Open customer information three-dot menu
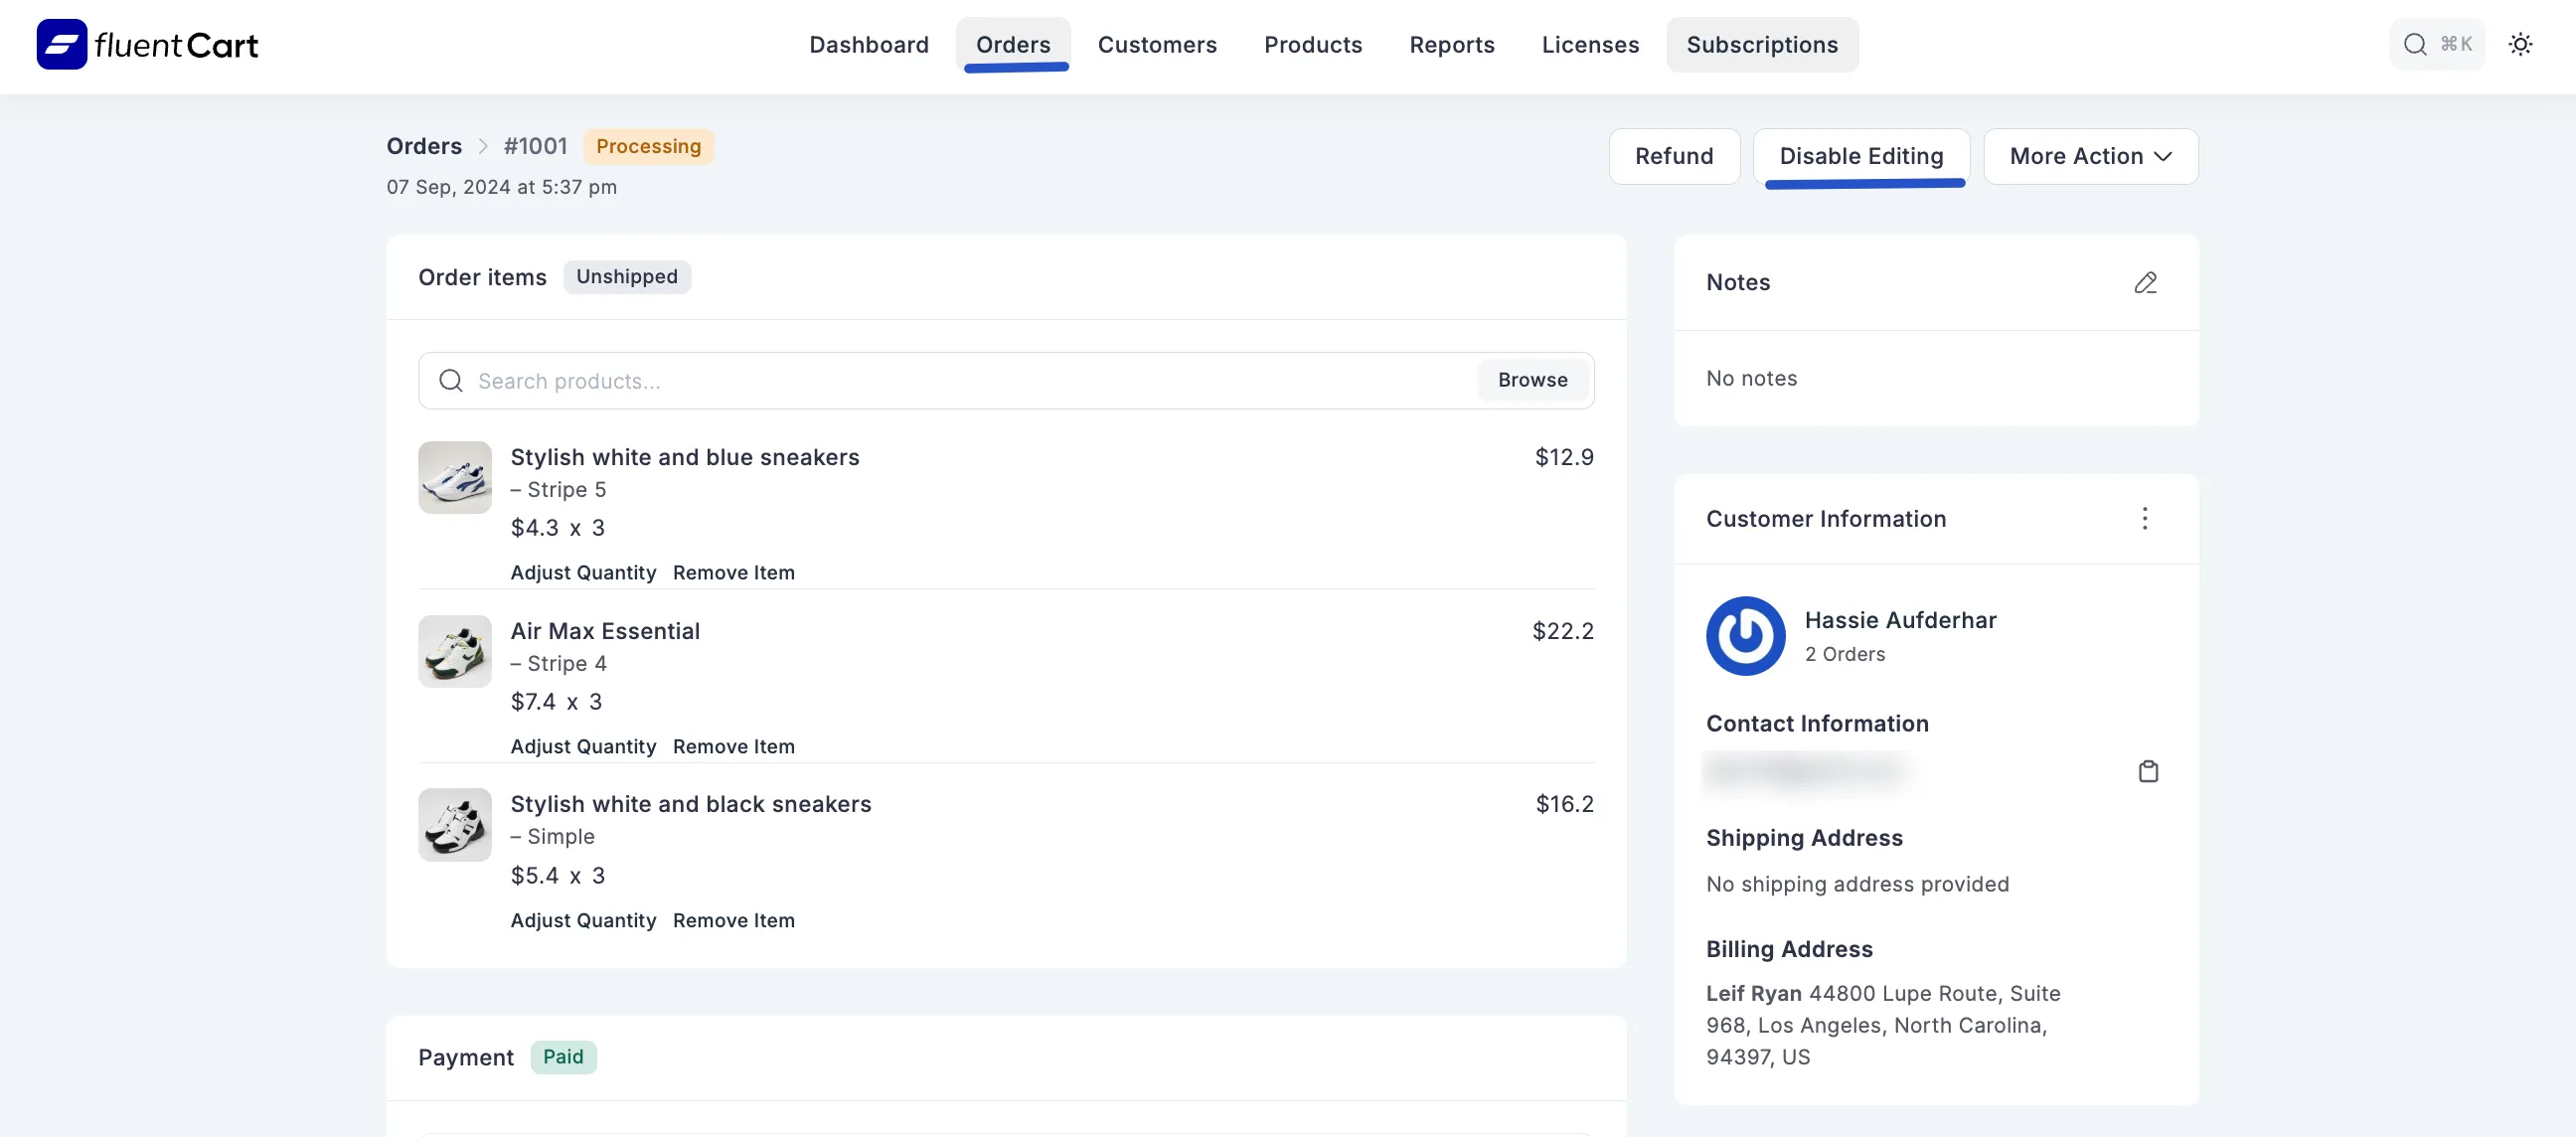Screen dimensions: 2576x1137 (2144, 519)
